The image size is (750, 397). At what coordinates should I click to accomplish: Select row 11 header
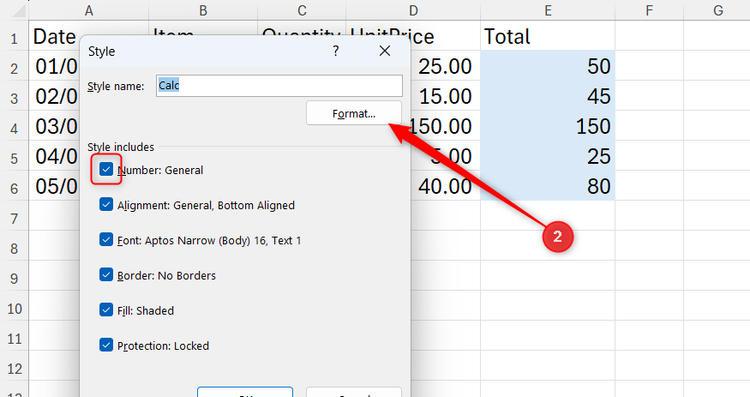(14, 338)
